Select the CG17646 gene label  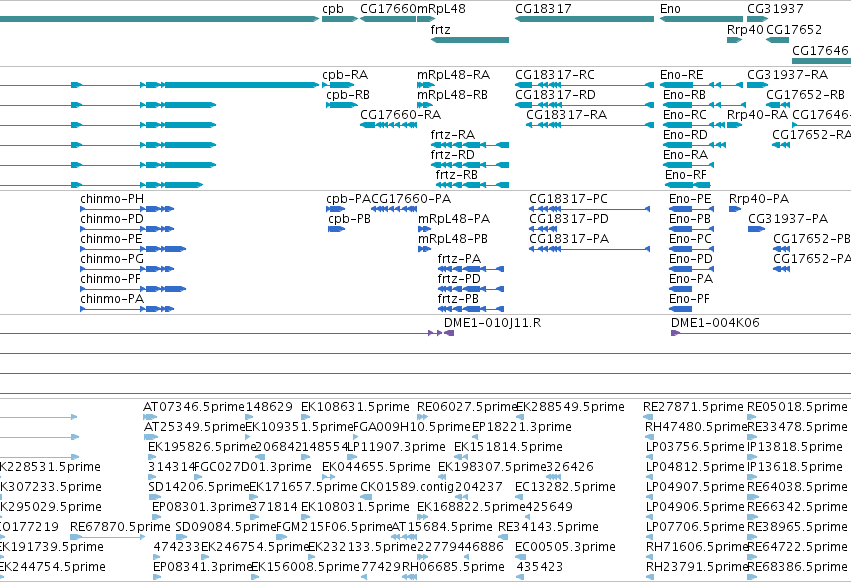click(820, 50)
